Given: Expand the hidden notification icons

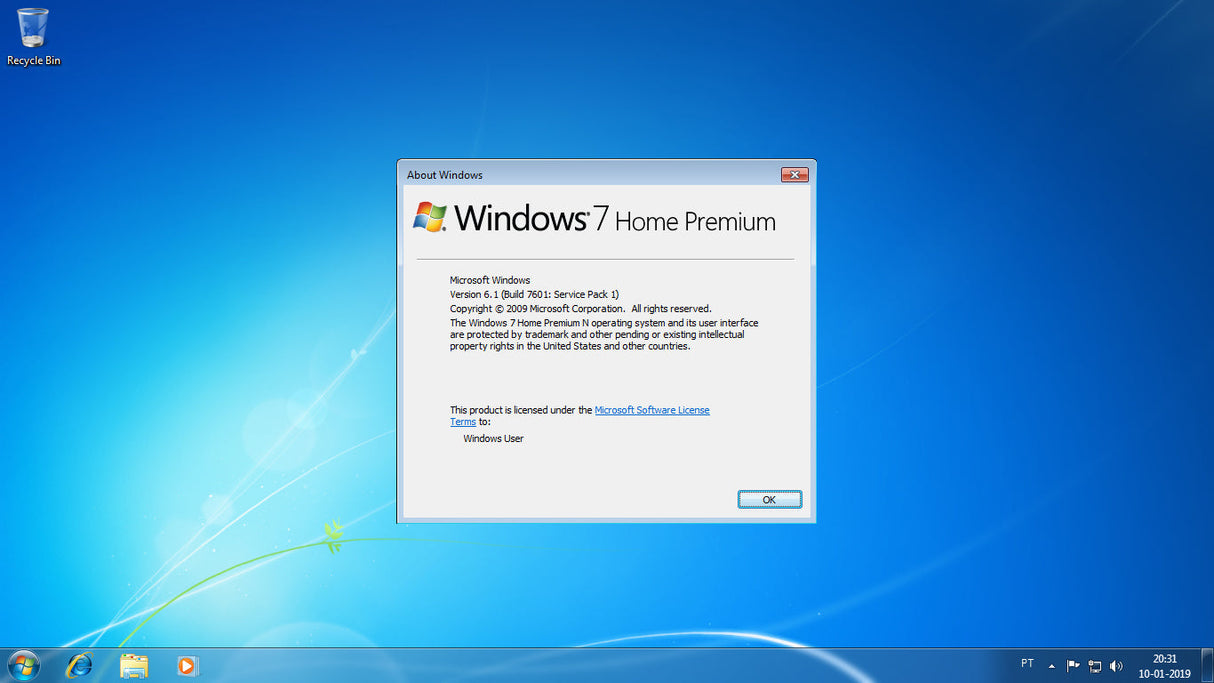Looking at the screenshot, I should (x=1050, y=665).
